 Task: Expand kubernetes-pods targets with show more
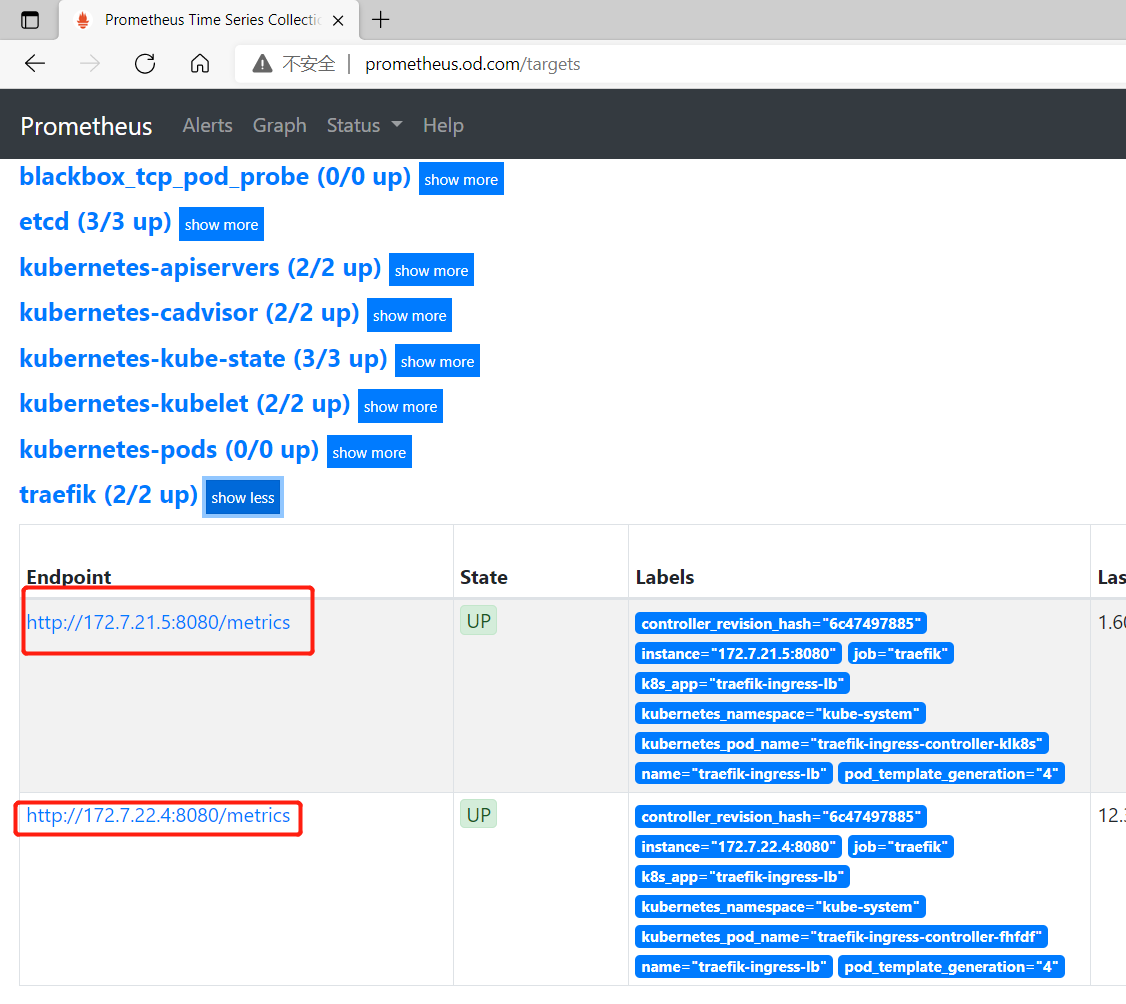coord(369,452)
